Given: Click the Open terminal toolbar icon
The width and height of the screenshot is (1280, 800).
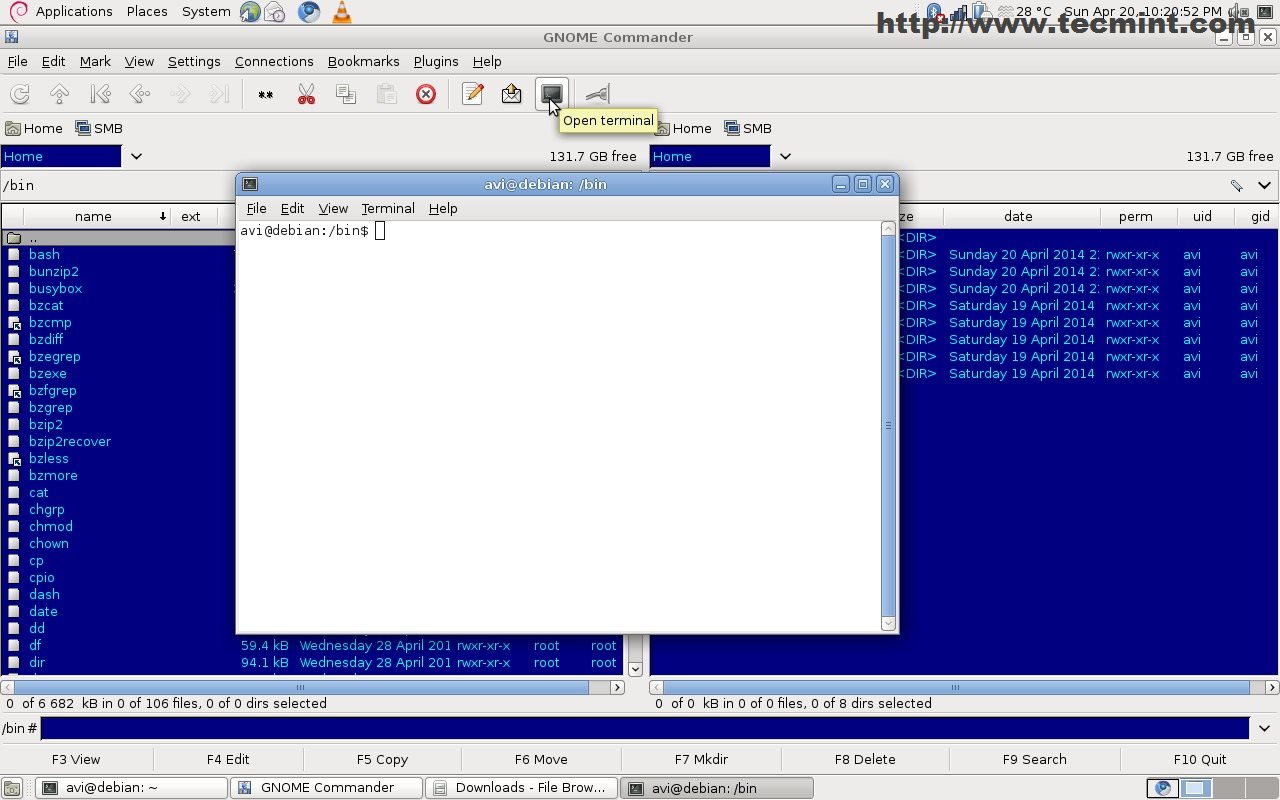Looking at the screenshot, I should coord(551,94).
